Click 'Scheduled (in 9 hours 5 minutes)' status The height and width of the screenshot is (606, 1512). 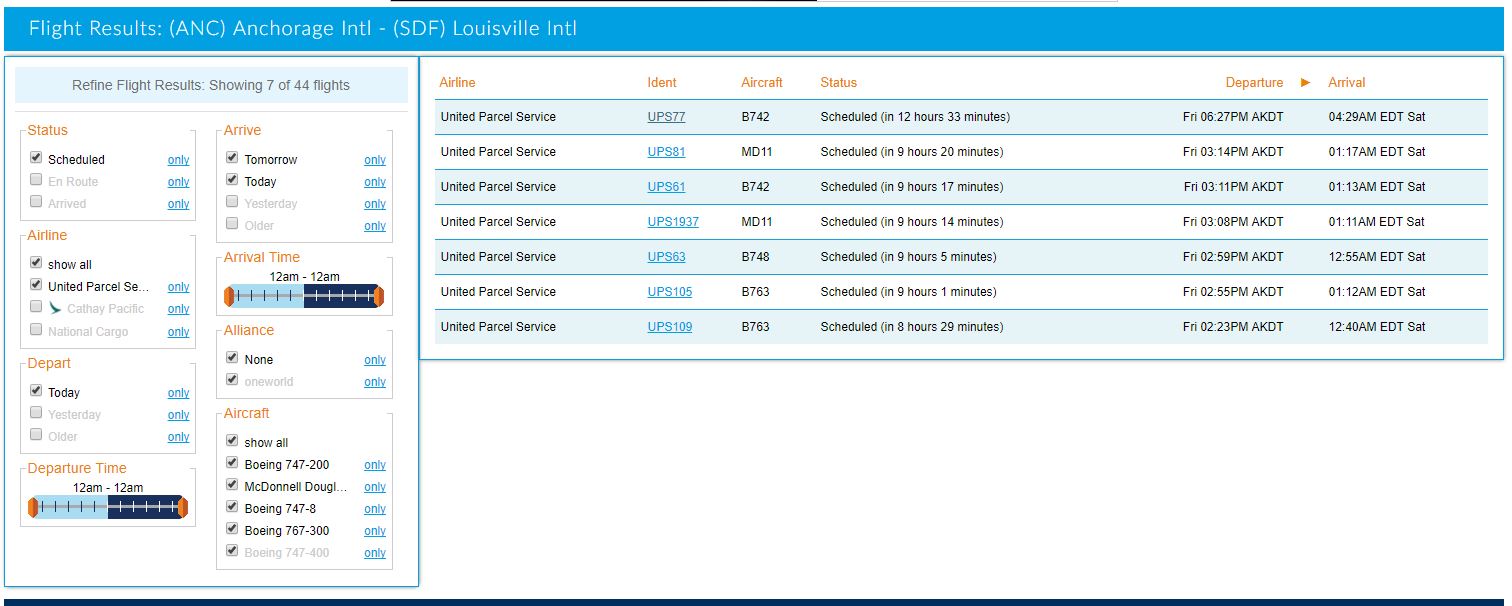(908, 257)
